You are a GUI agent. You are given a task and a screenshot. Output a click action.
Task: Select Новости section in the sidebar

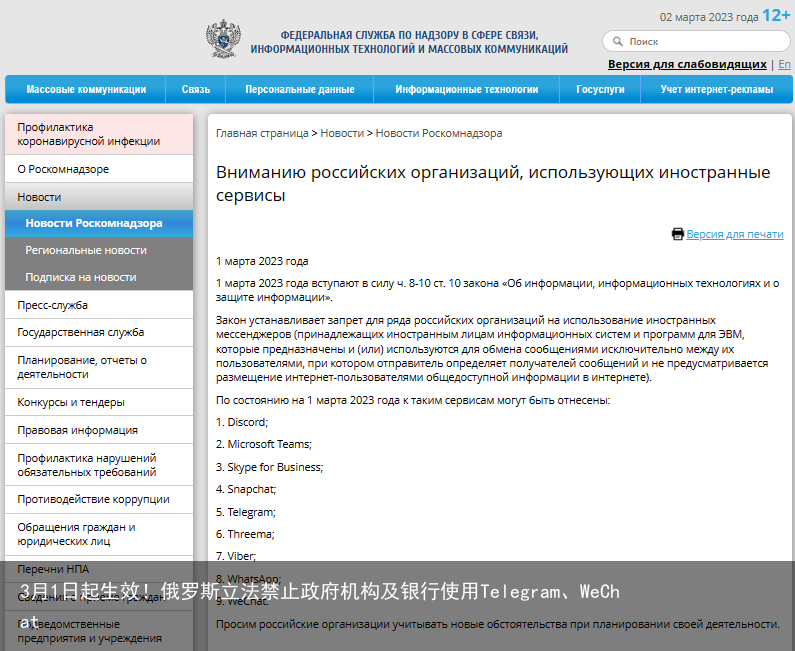click(99, 197)
